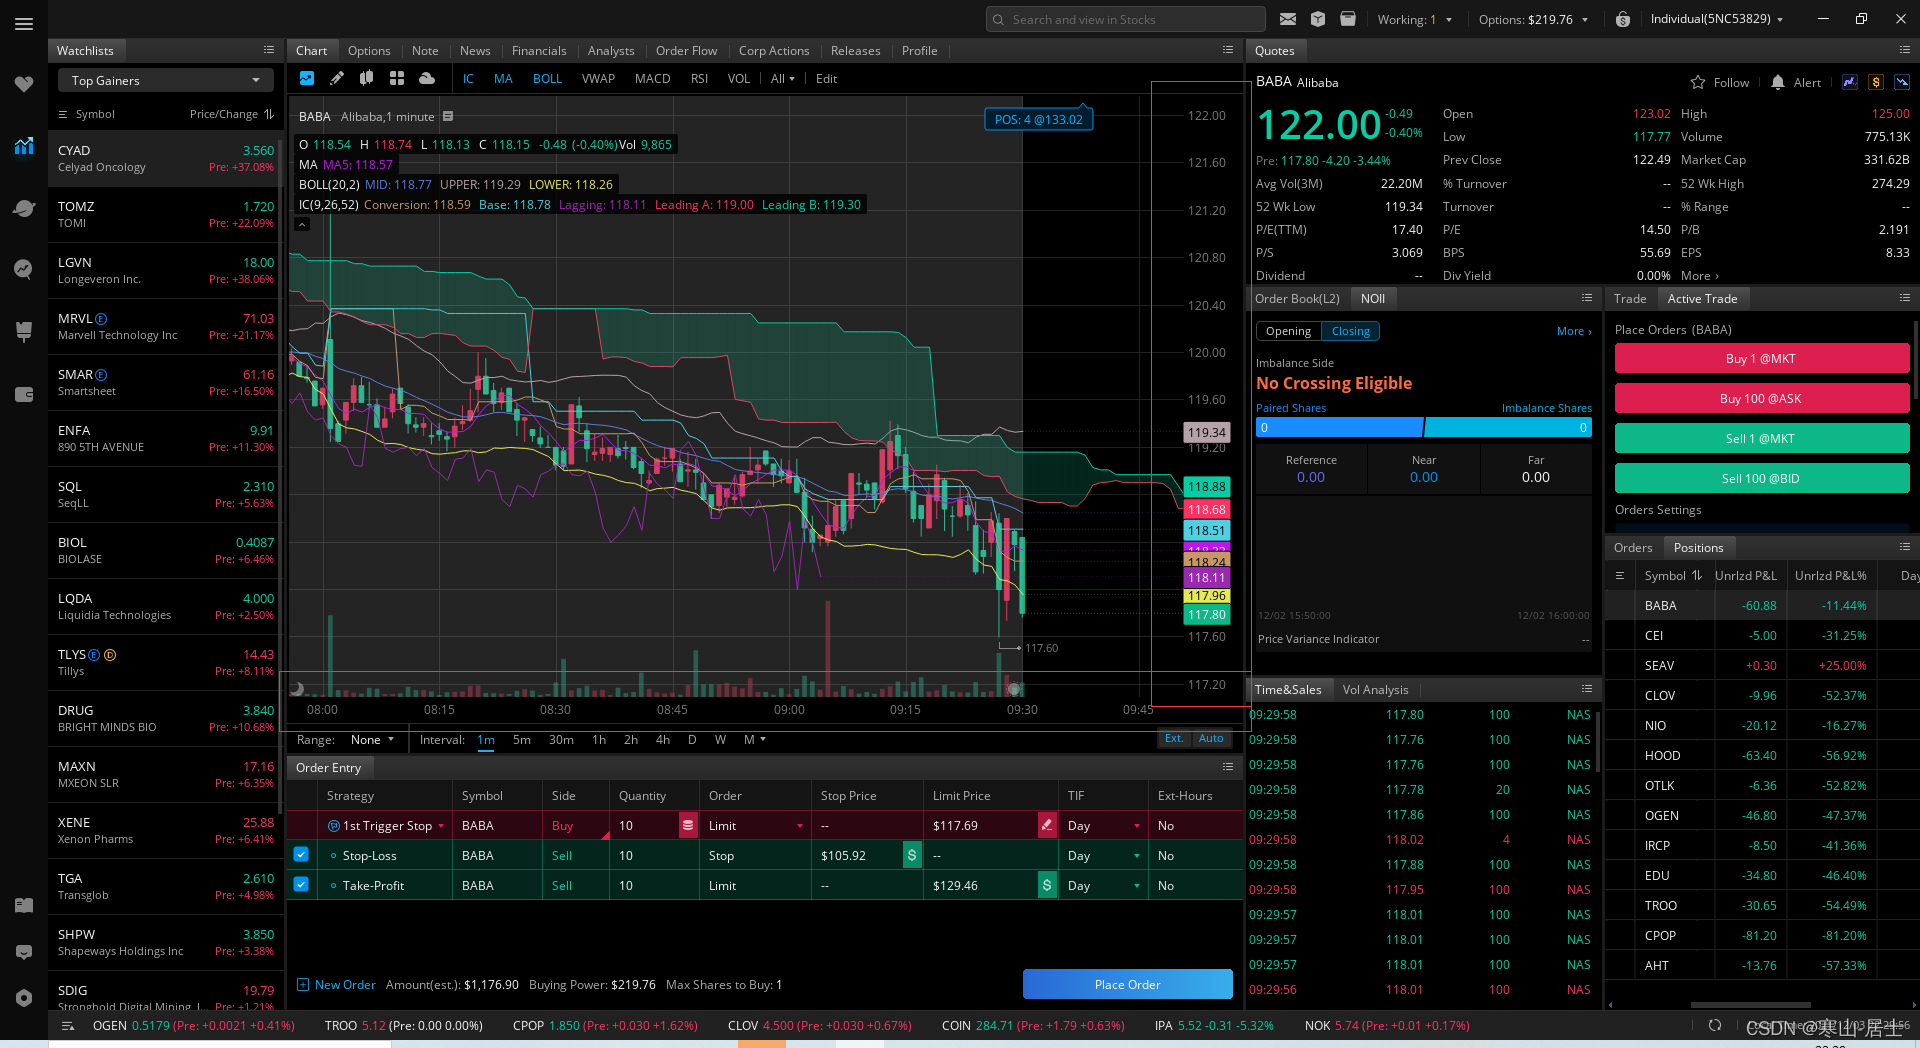Open the Order Entry panel menu icon
Viewport: 1920px width, 1048px height.
[1228, 767]
